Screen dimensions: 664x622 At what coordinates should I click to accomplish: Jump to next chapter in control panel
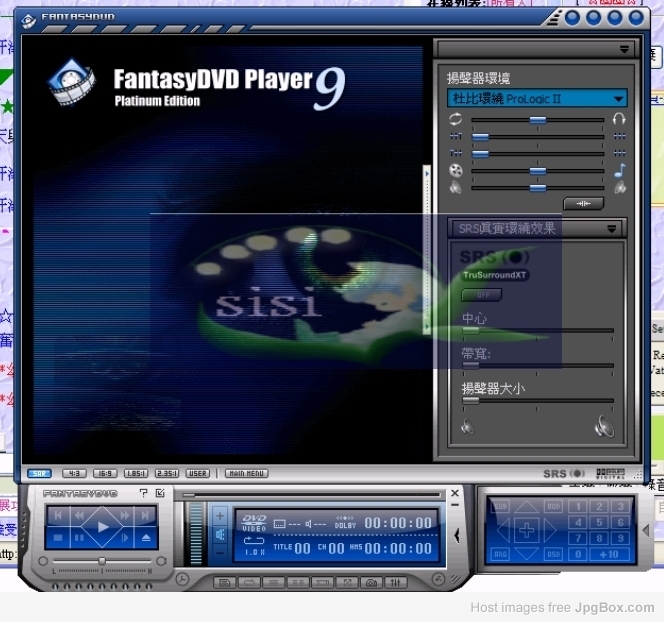click(145, 515)
